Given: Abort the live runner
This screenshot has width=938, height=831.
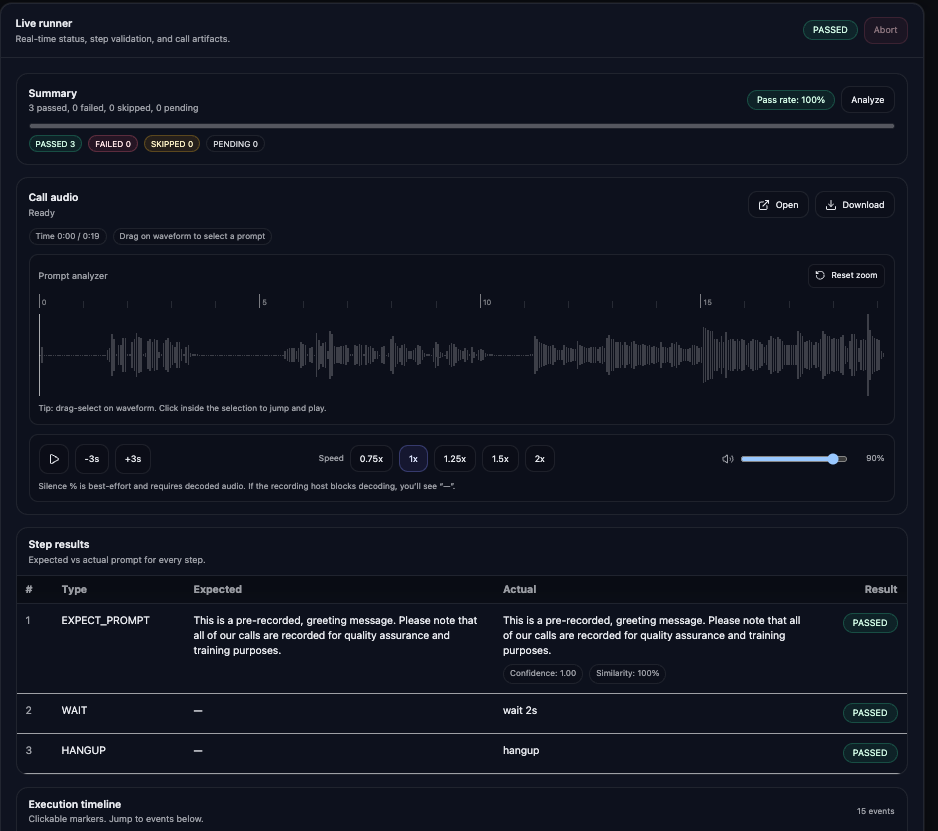Looking at the screenshot, I should [x=885, y=30].
